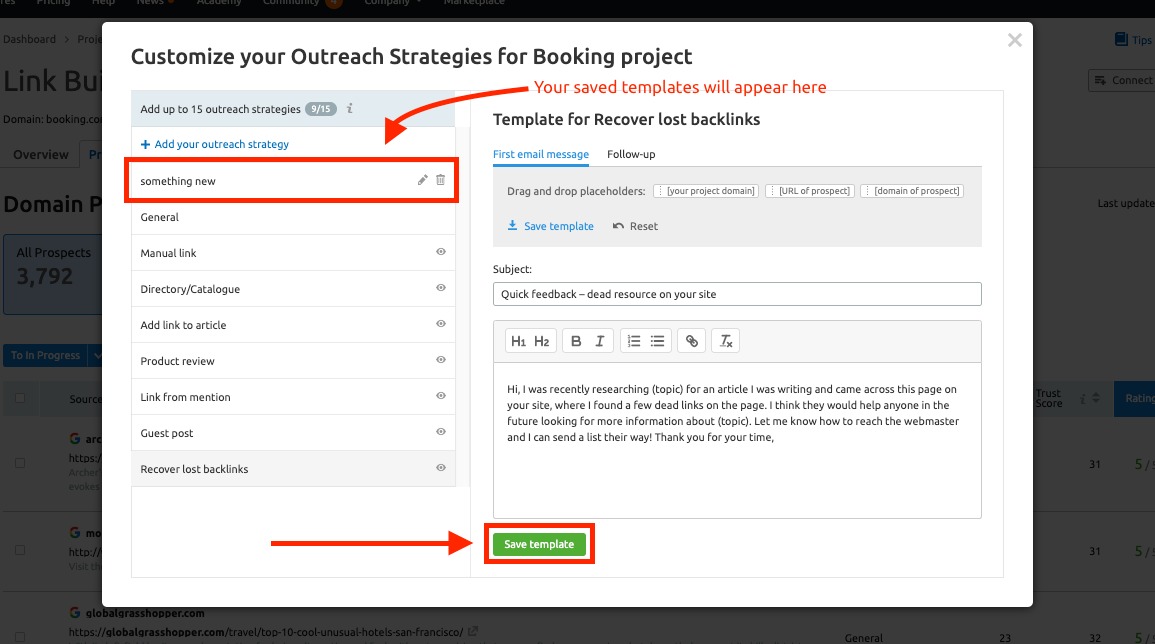Screen dimensions: 1155x644
Task: Apply H1 heading formatting
Action: click(519, 341)
